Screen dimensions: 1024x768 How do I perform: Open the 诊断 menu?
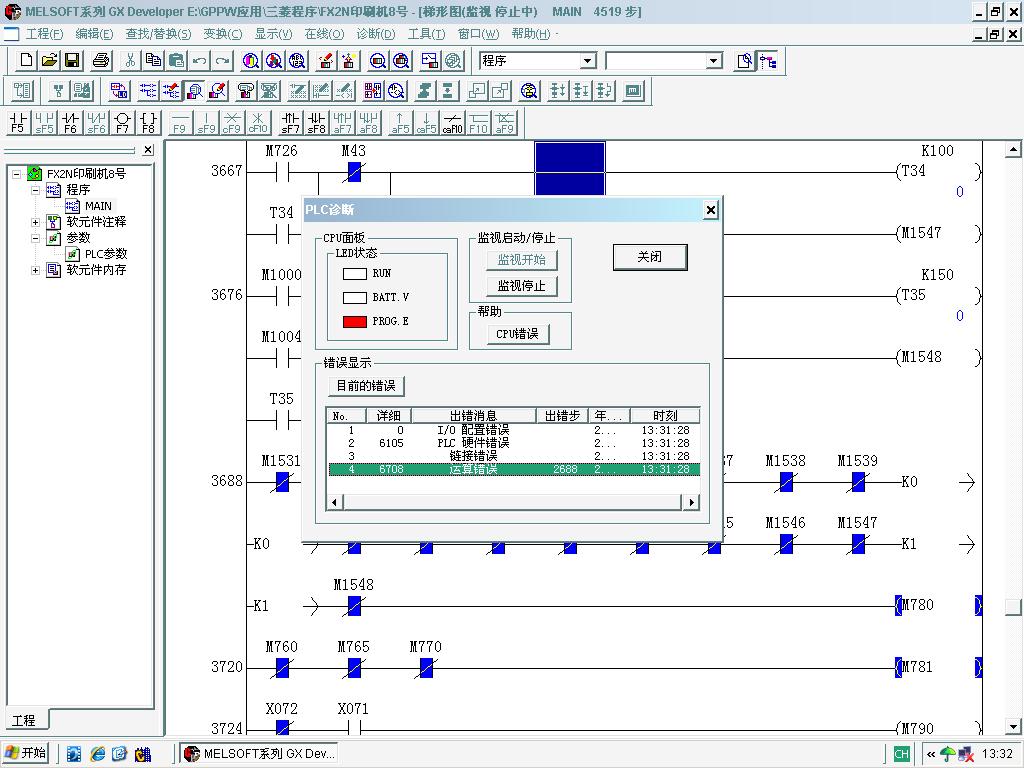point(375,34)
